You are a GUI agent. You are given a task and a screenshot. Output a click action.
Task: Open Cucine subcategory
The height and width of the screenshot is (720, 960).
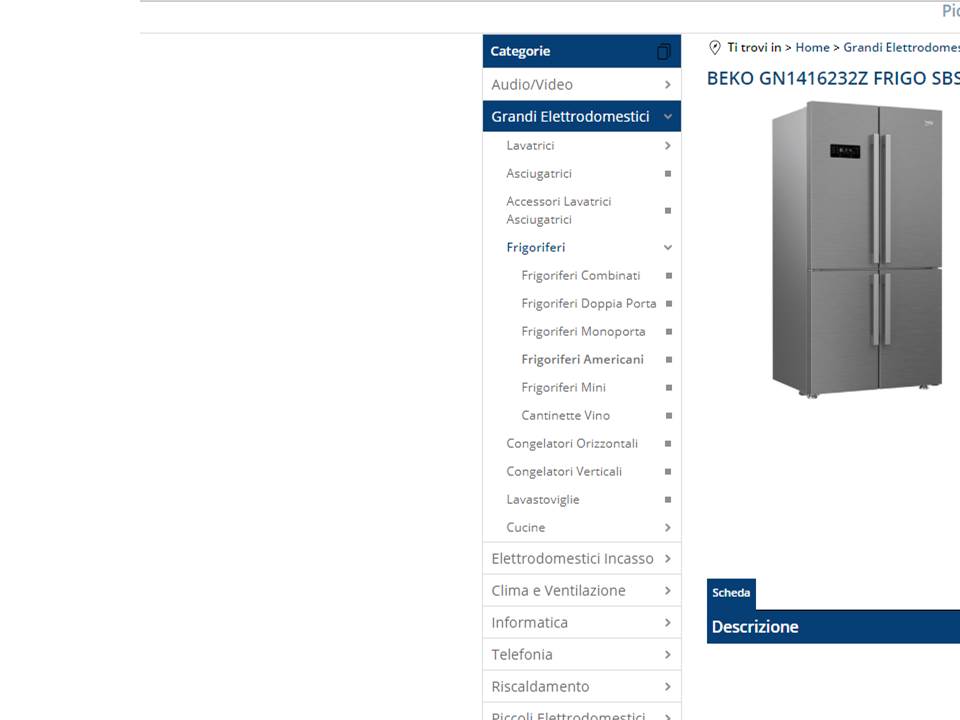(x=526, y=528)
